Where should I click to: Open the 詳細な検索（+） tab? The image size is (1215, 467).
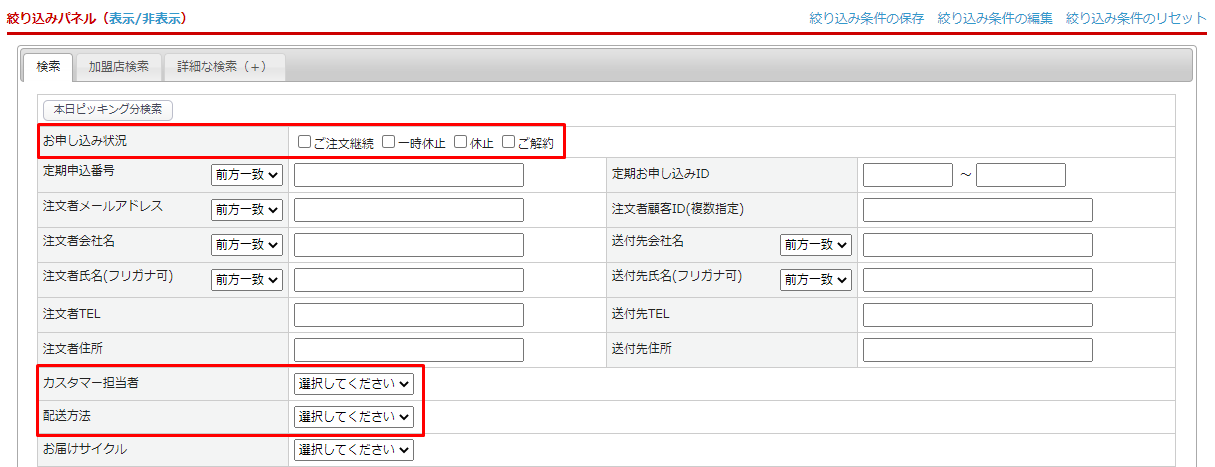coord(222,67)
